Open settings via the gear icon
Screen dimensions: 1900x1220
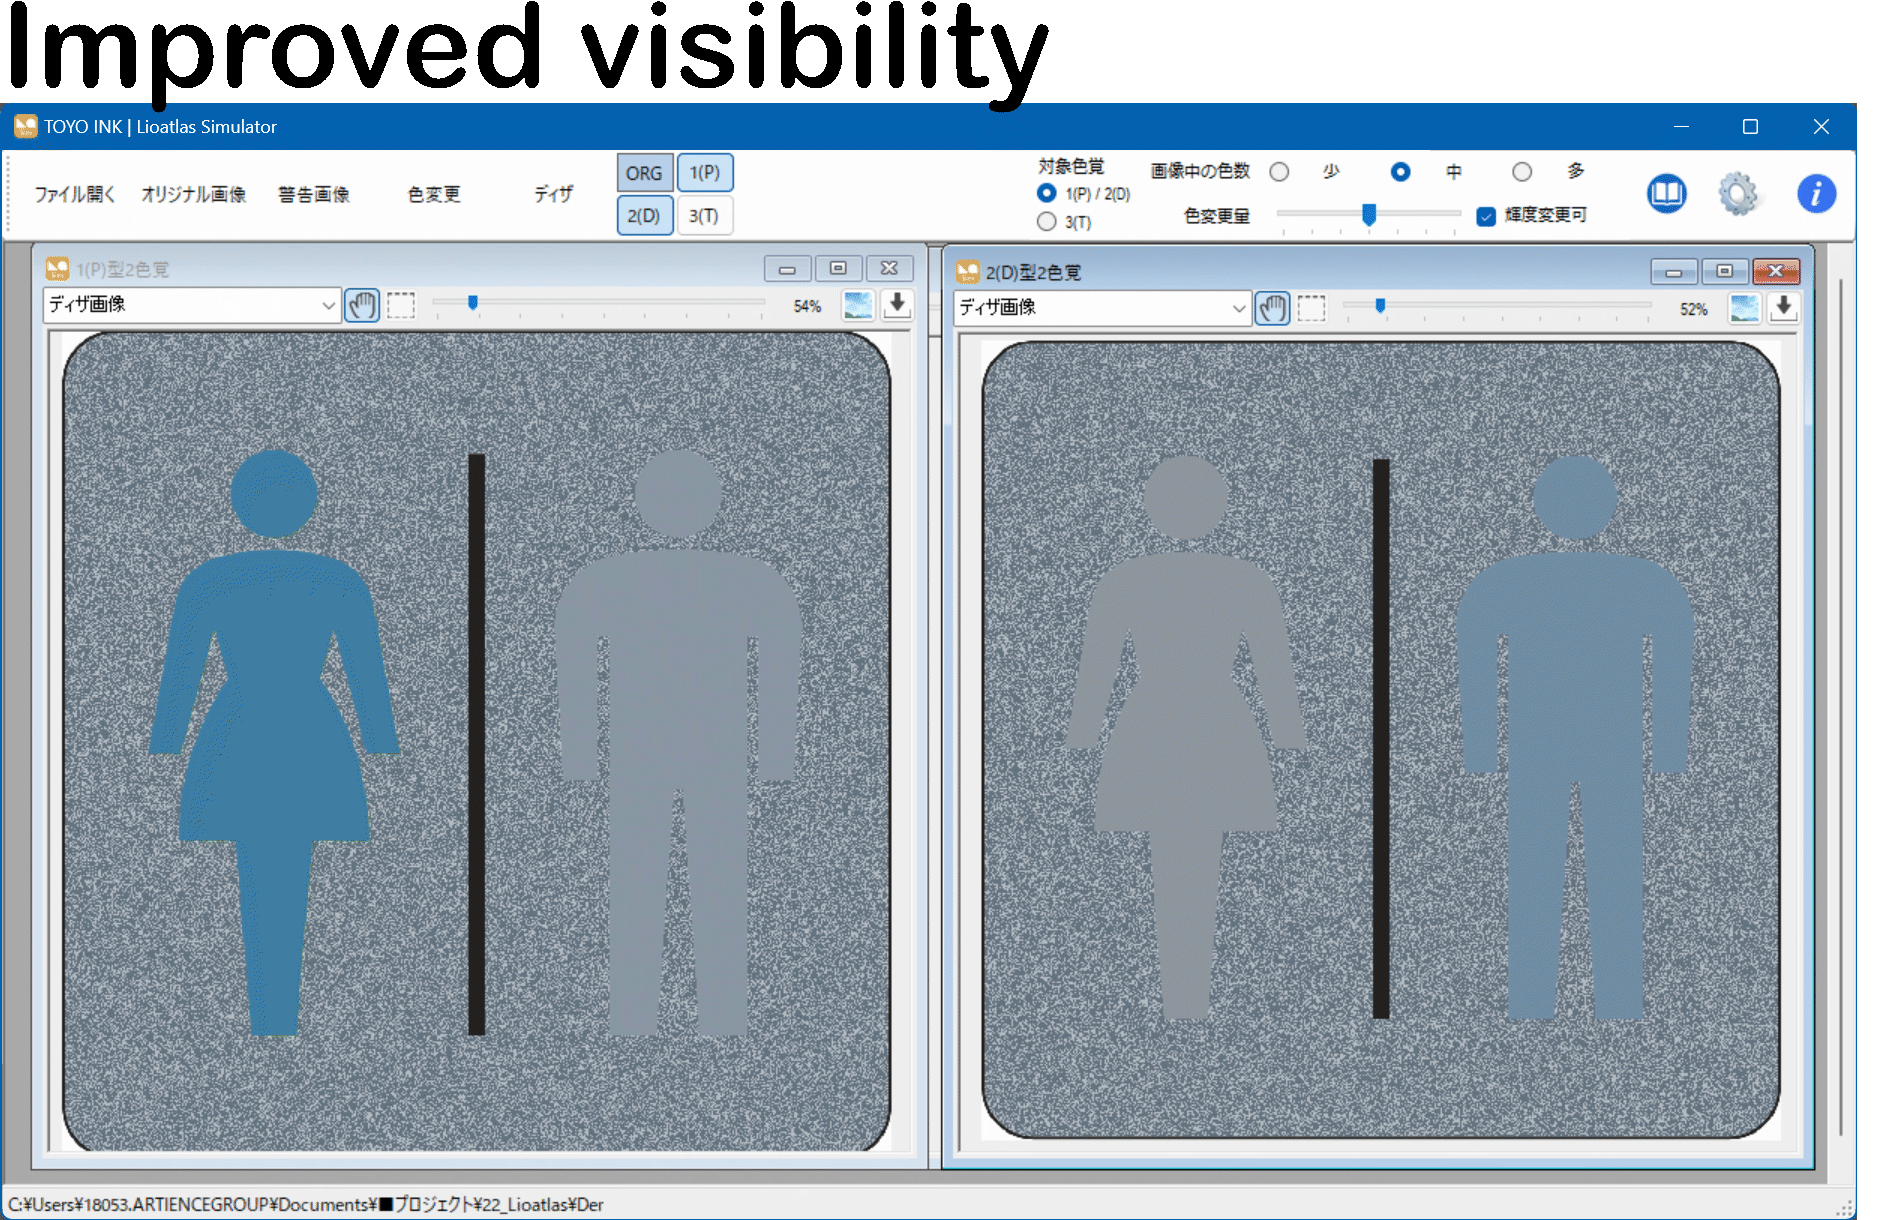click(1738, 193)
